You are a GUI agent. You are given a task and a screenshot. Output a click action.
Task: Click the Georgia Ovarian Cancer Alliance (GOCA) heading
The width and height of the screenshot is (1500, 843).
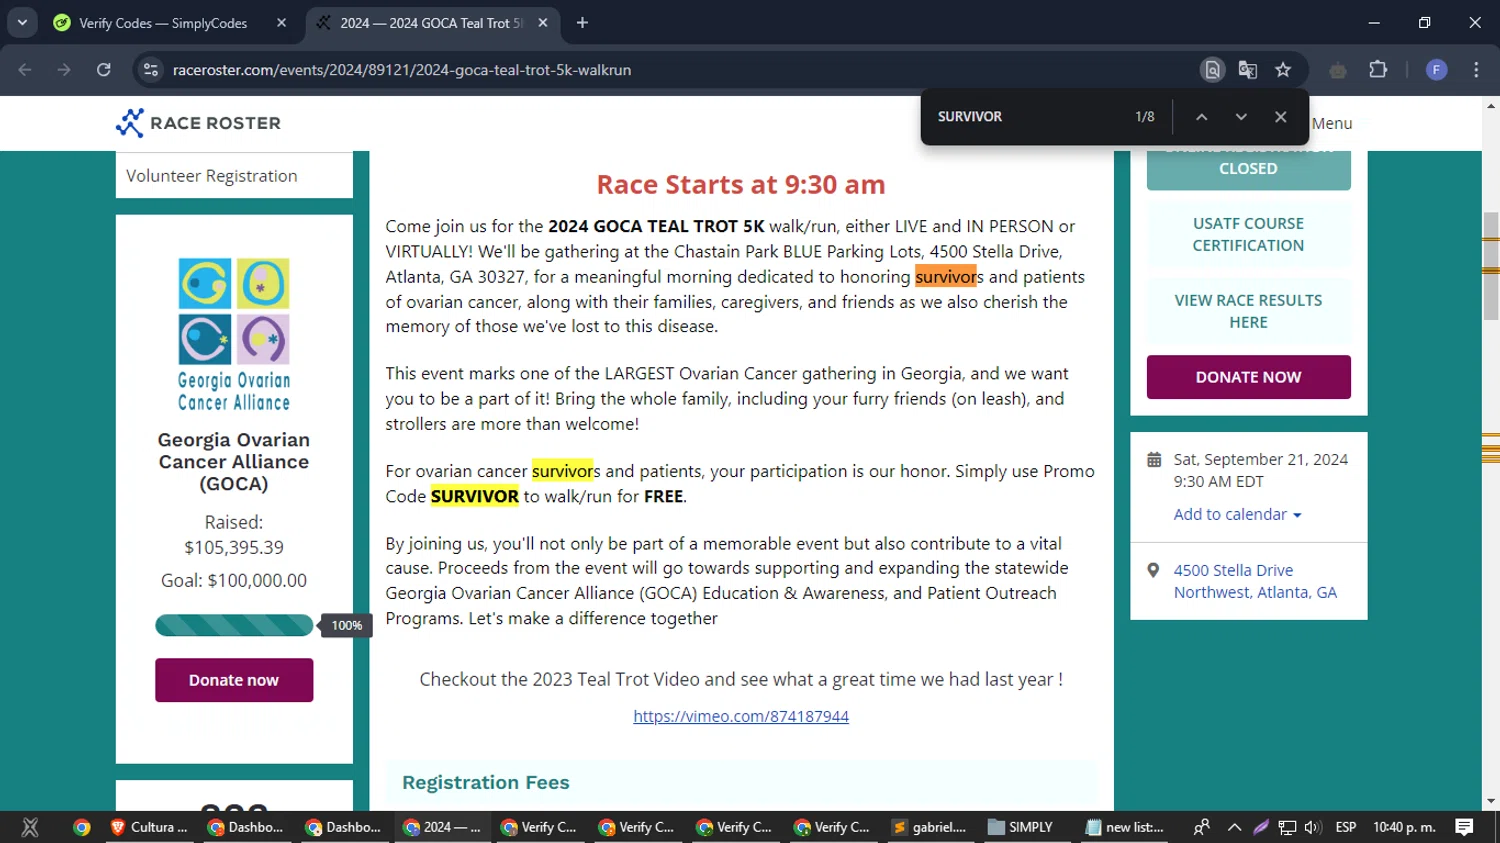pyautogui.click(x=234, y=461)
